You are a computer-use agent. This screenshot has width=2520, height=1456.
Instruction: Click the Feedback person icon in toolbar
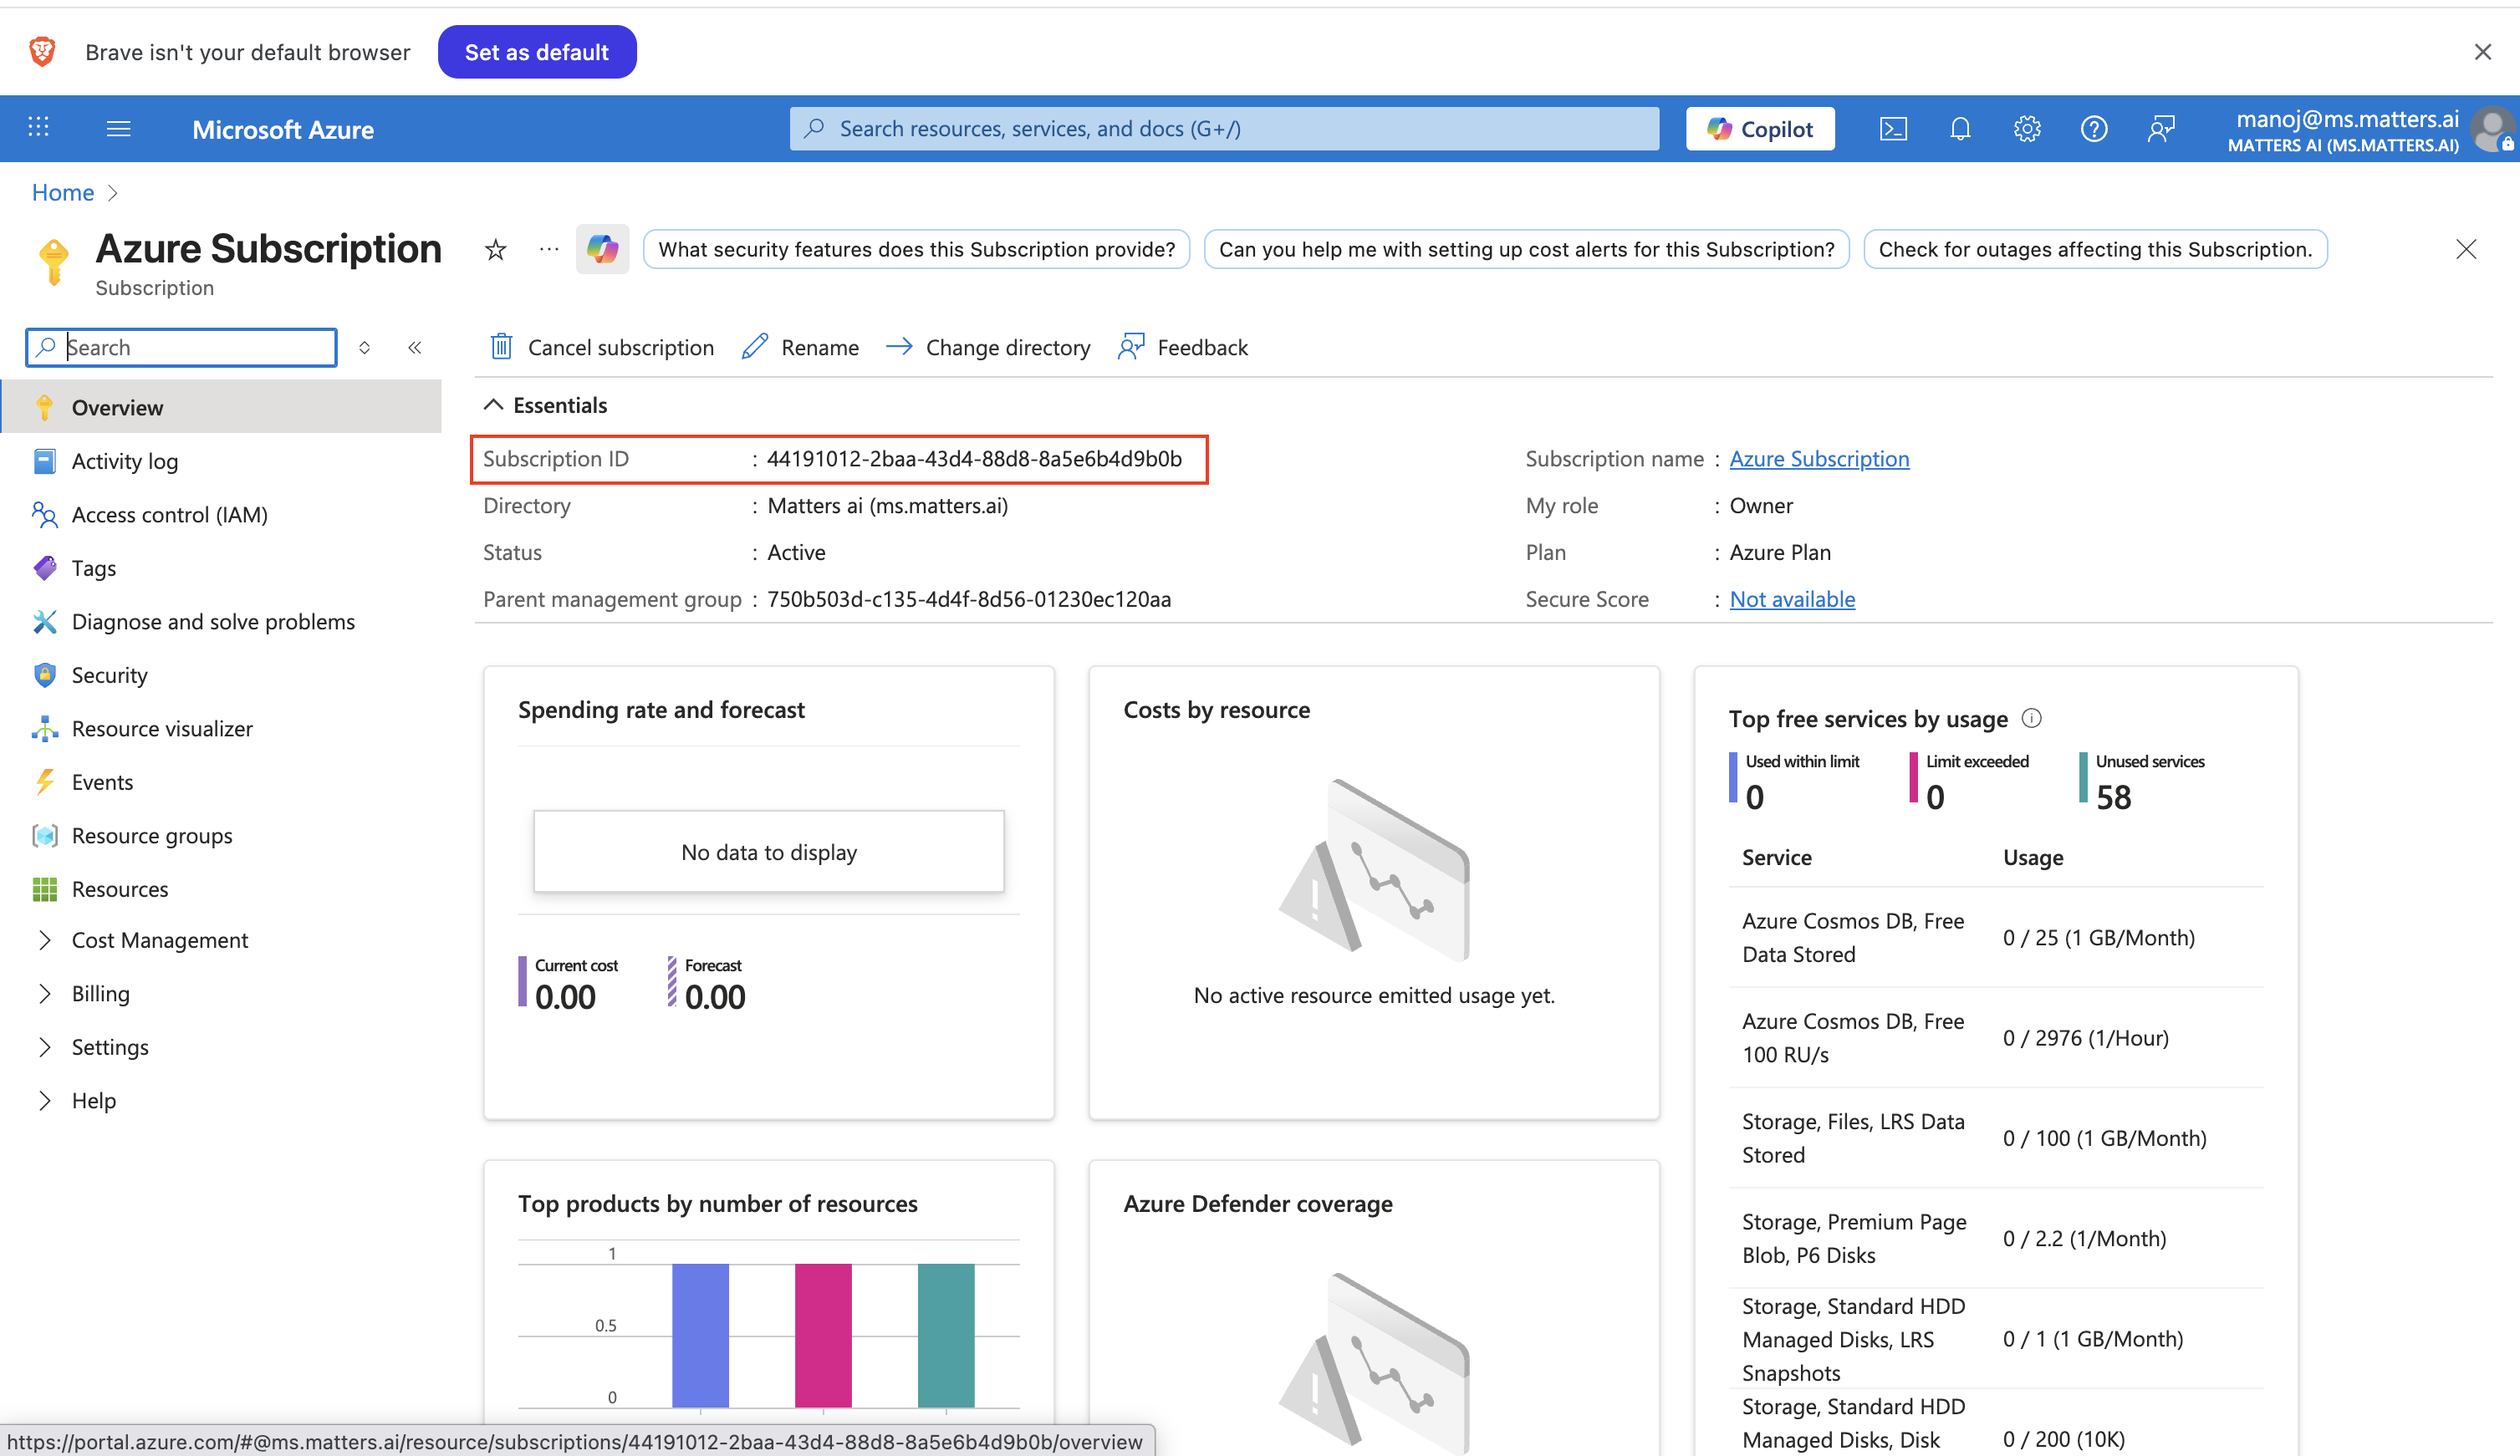point(1131,346)
